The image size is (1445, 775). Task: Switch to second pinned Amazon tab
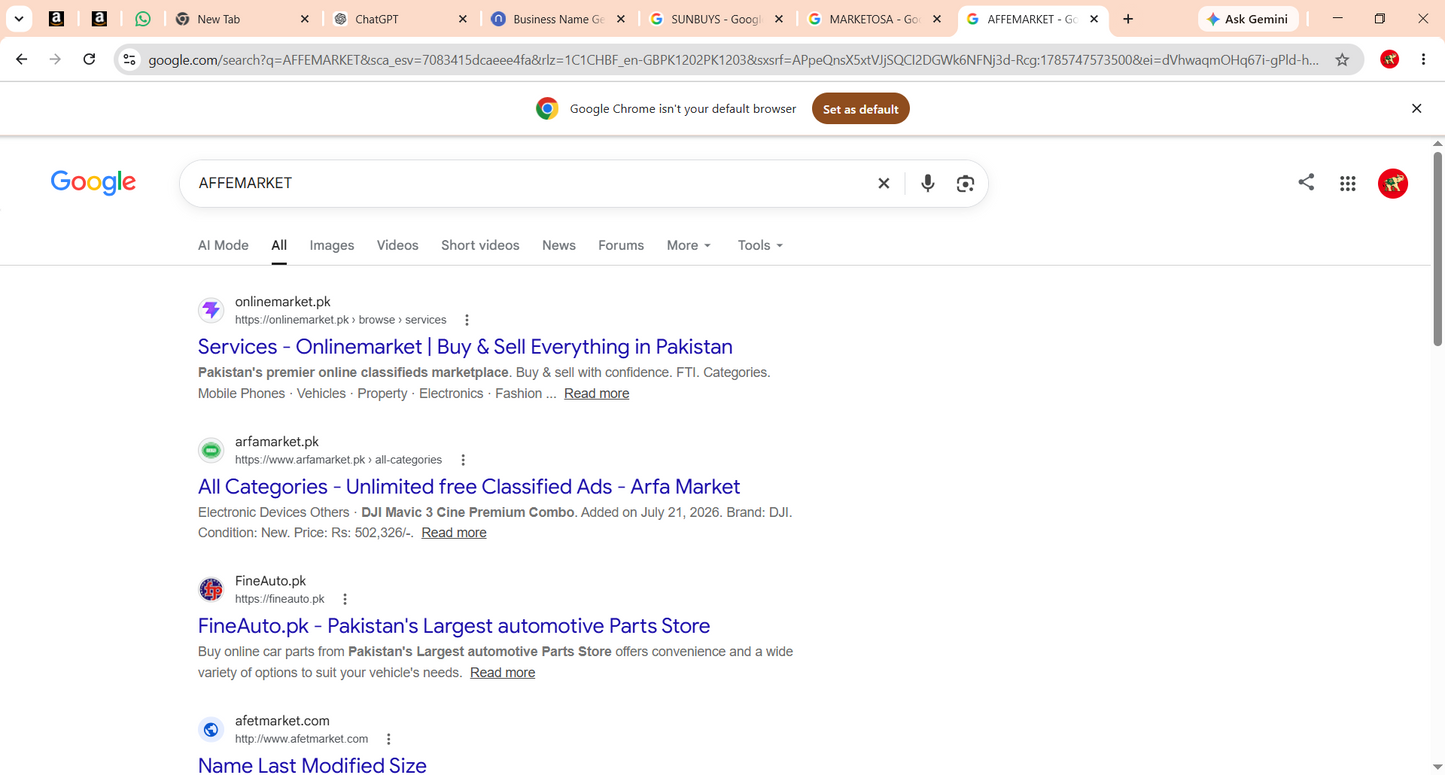[x=100, y=19]
